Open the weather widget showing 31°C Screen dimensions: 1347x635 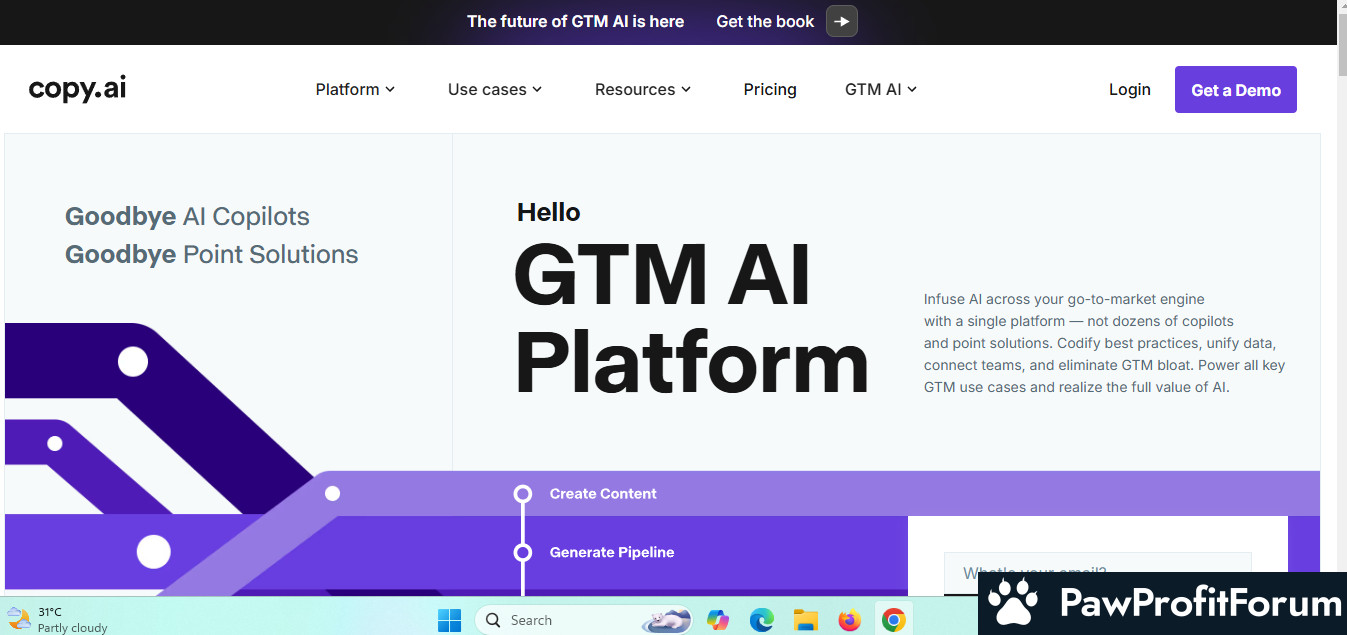[x=57, y=619]
